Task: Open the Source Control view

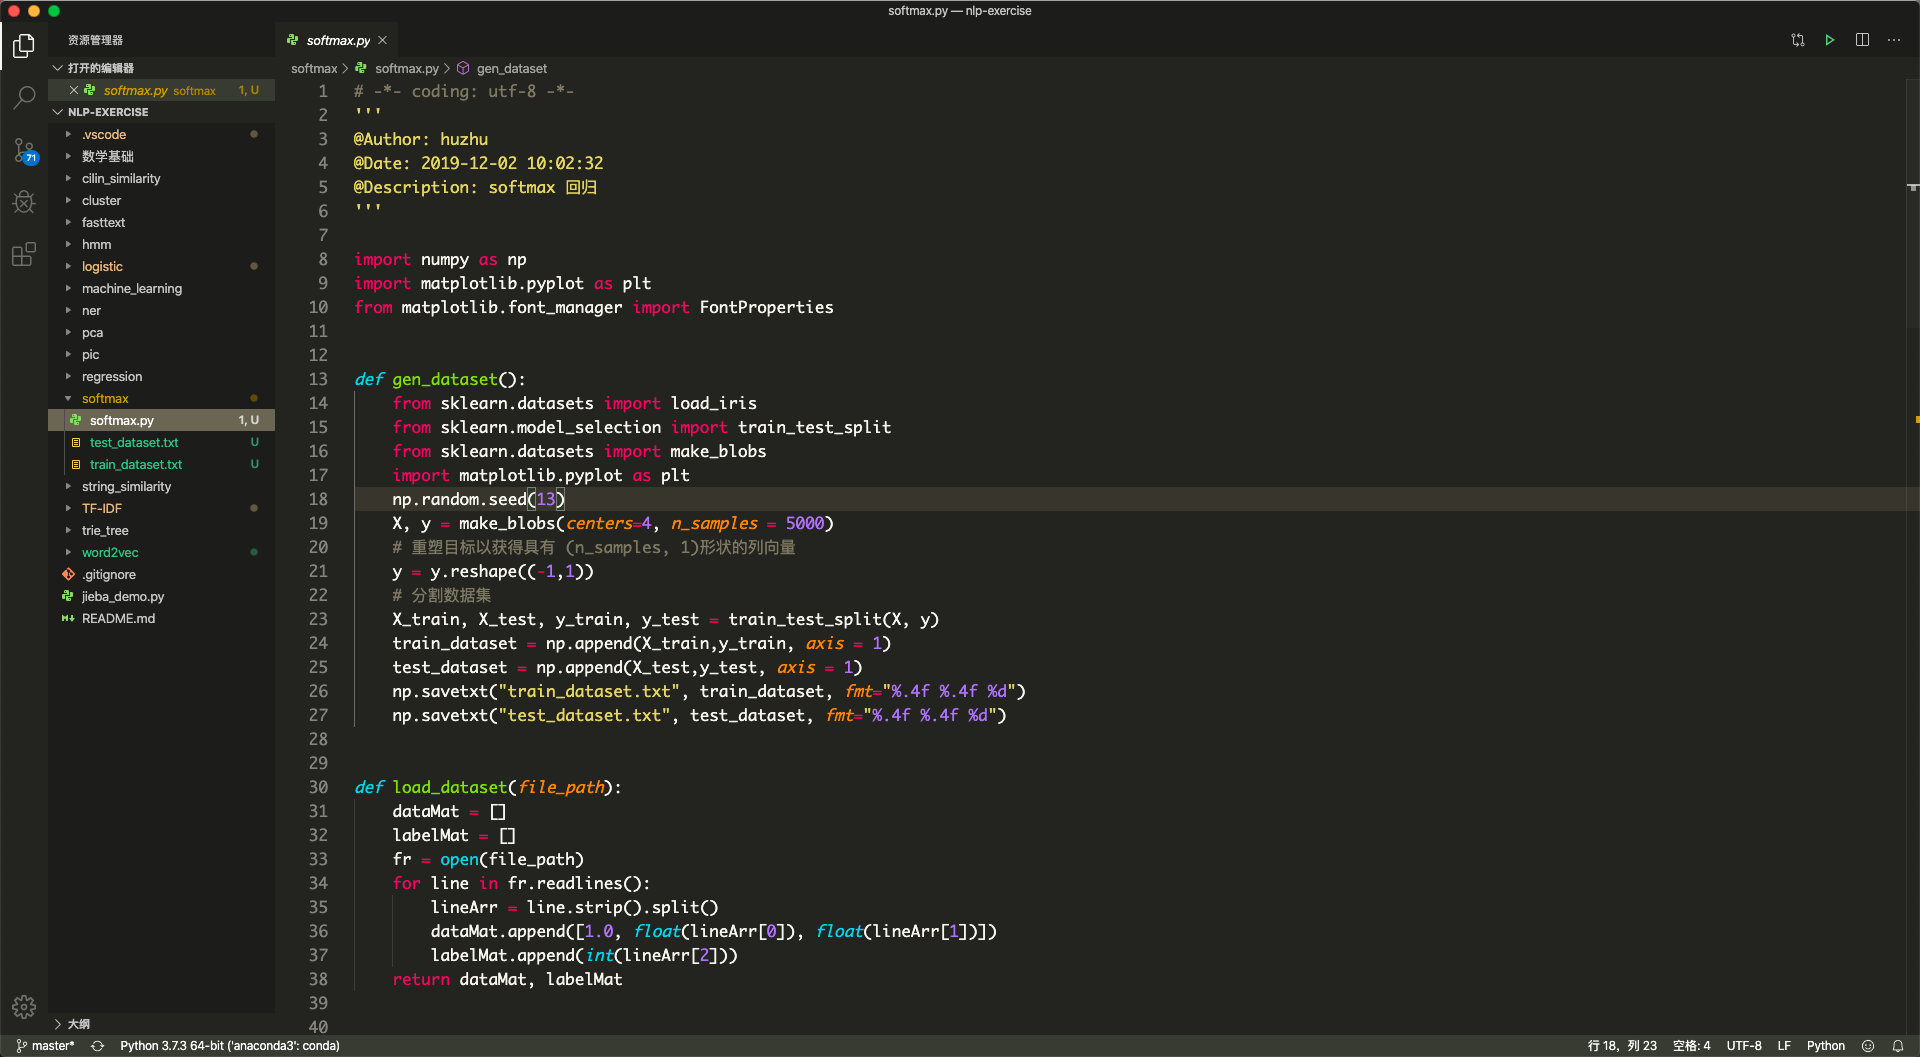Action: (24, 151)
